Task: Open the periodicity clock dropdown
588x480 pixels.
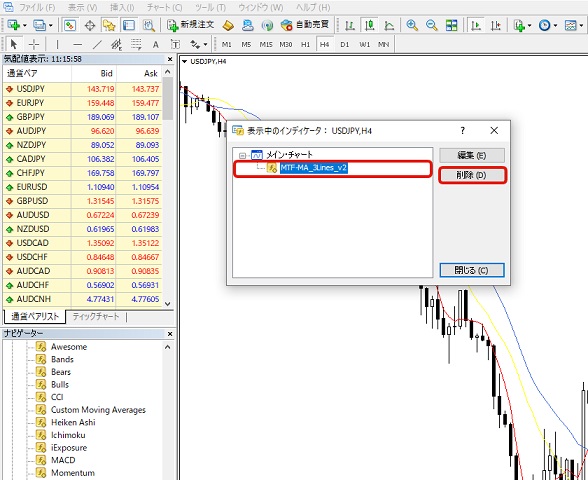Action: tap(548, 25)
